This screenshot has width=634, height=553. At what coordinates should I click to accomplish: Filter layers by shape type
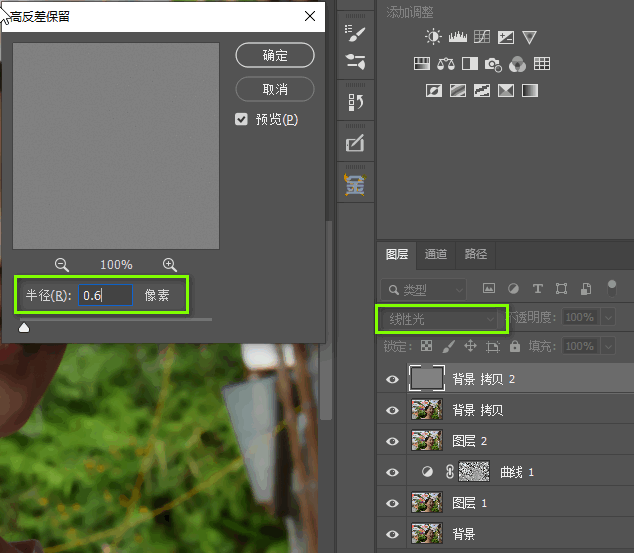[x=561, y=289]
